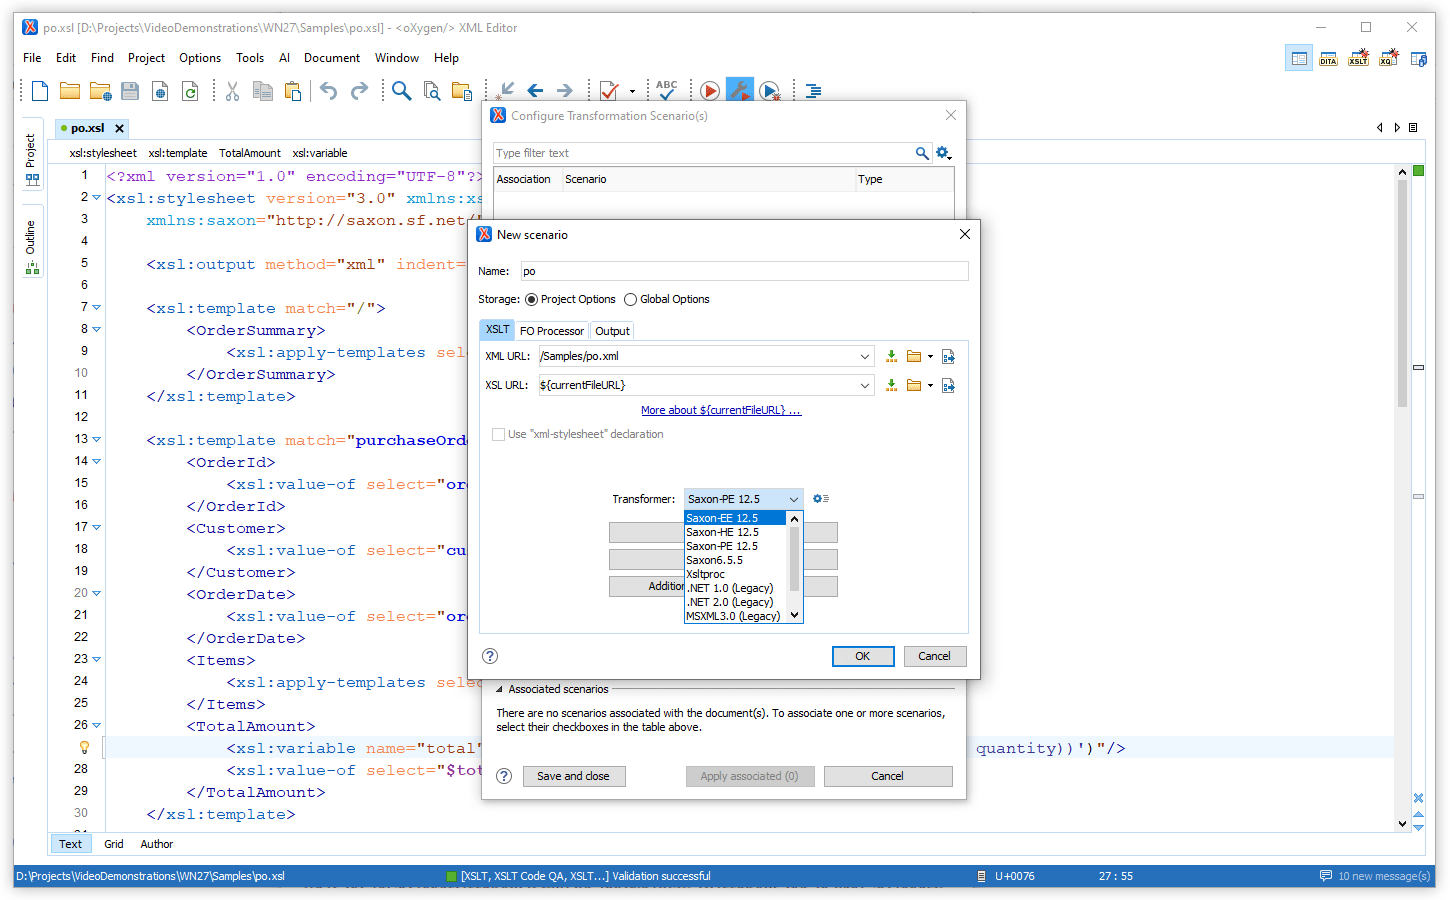Click the Validate checkmark toolbar icon
Screen dimensions: 1450x900
click(x=609, y=91)
